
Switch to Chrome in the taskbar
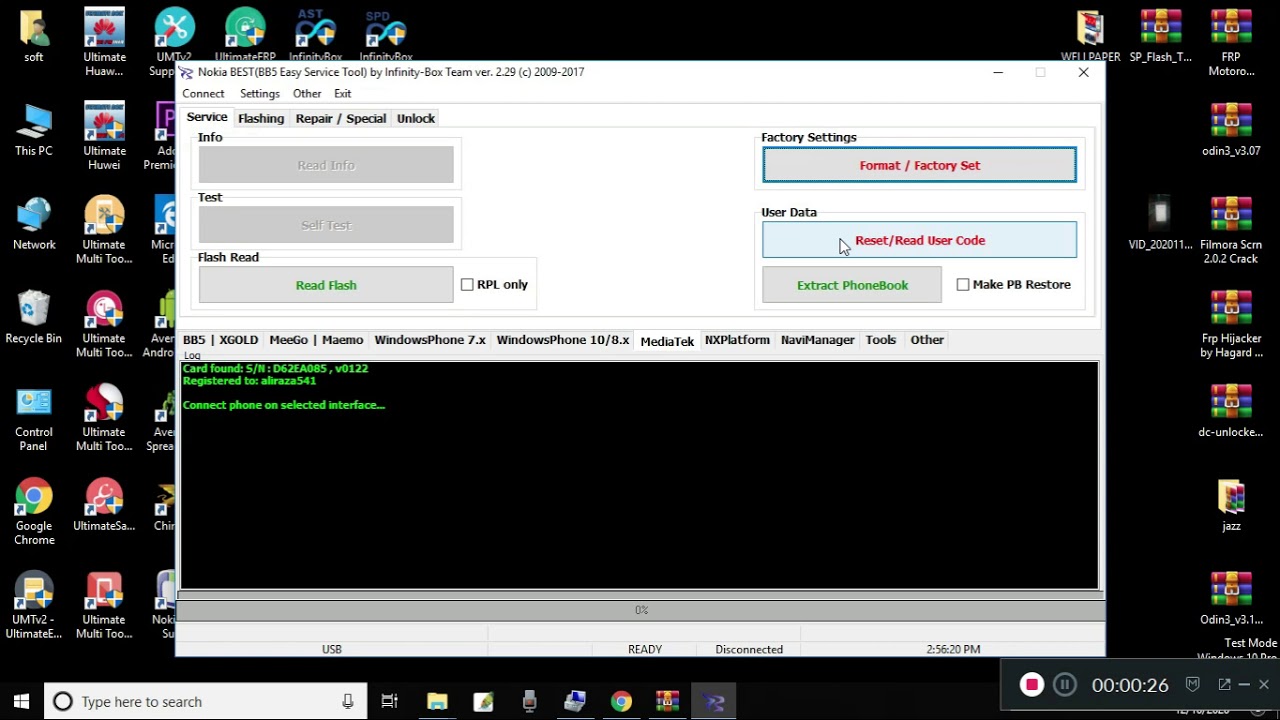click(x=621, y=701)
